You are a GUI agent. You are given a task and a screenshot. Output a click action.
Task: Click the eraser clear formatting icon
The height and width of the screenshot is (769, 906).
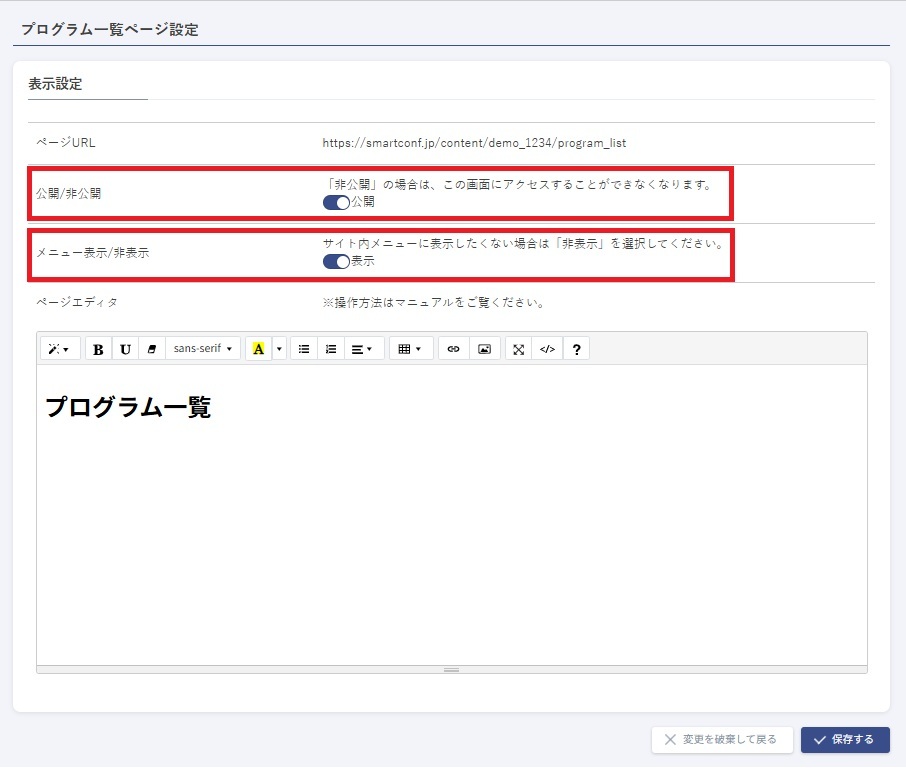[152, 349]
